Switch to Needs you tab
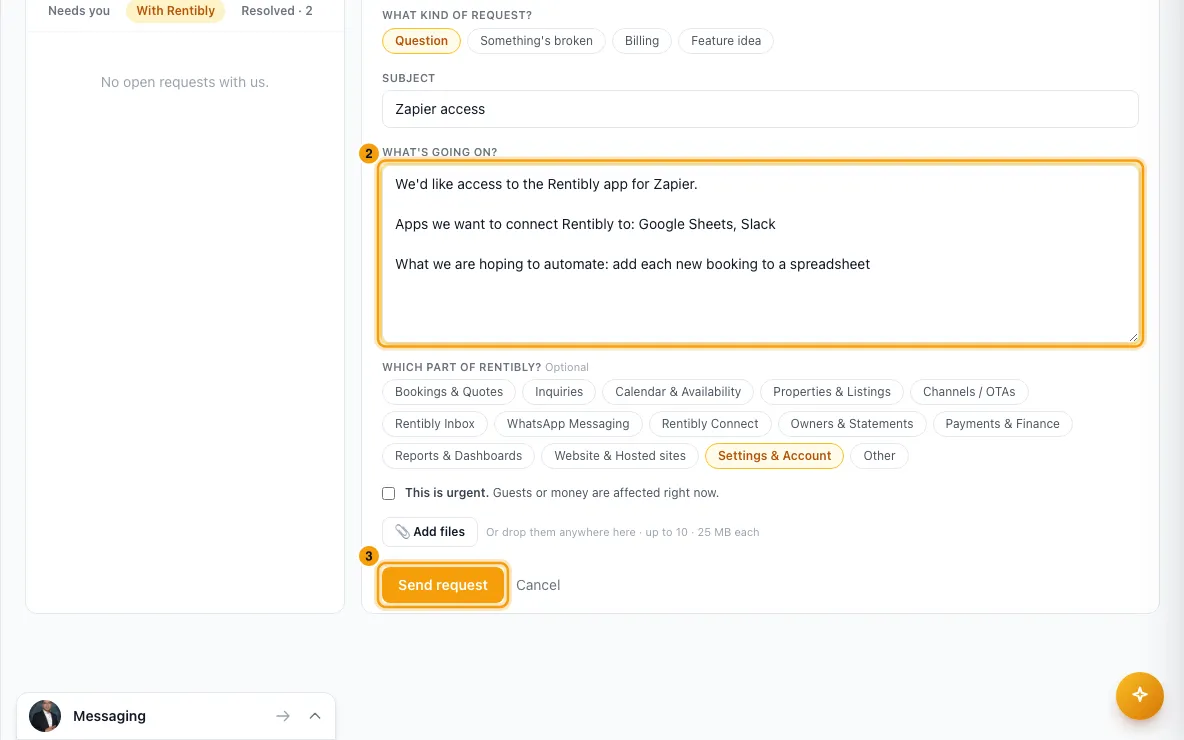This screenshot has height=740, width=1184. [79, 11]
